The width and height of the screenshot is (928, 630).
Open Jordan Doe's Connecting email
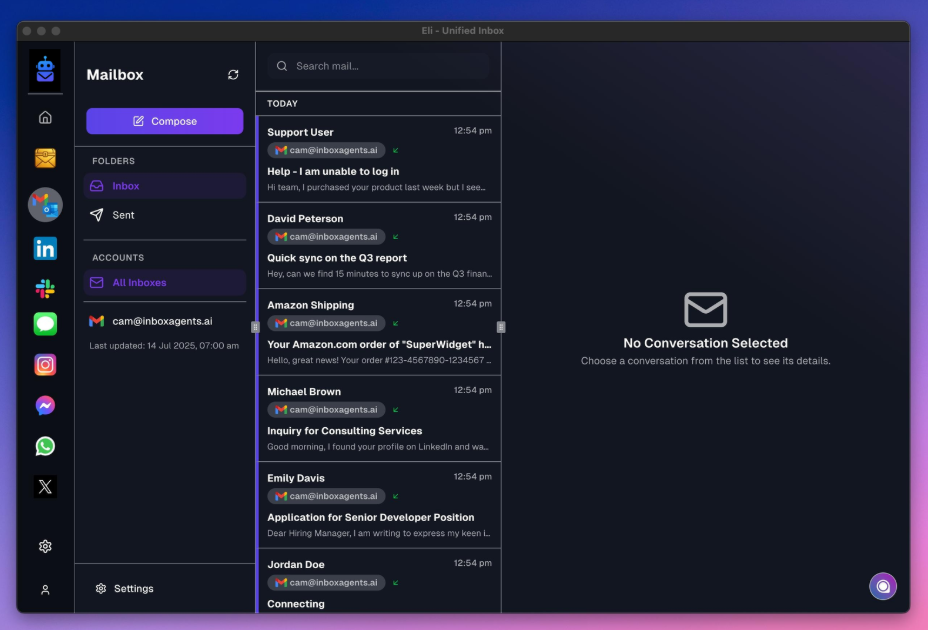[379, 581]
